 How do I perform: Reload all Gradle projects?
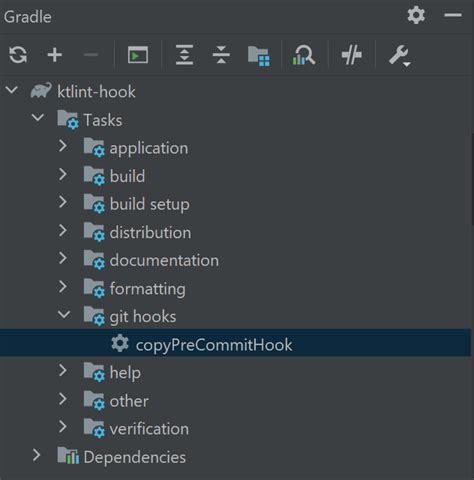coord(18,55)
